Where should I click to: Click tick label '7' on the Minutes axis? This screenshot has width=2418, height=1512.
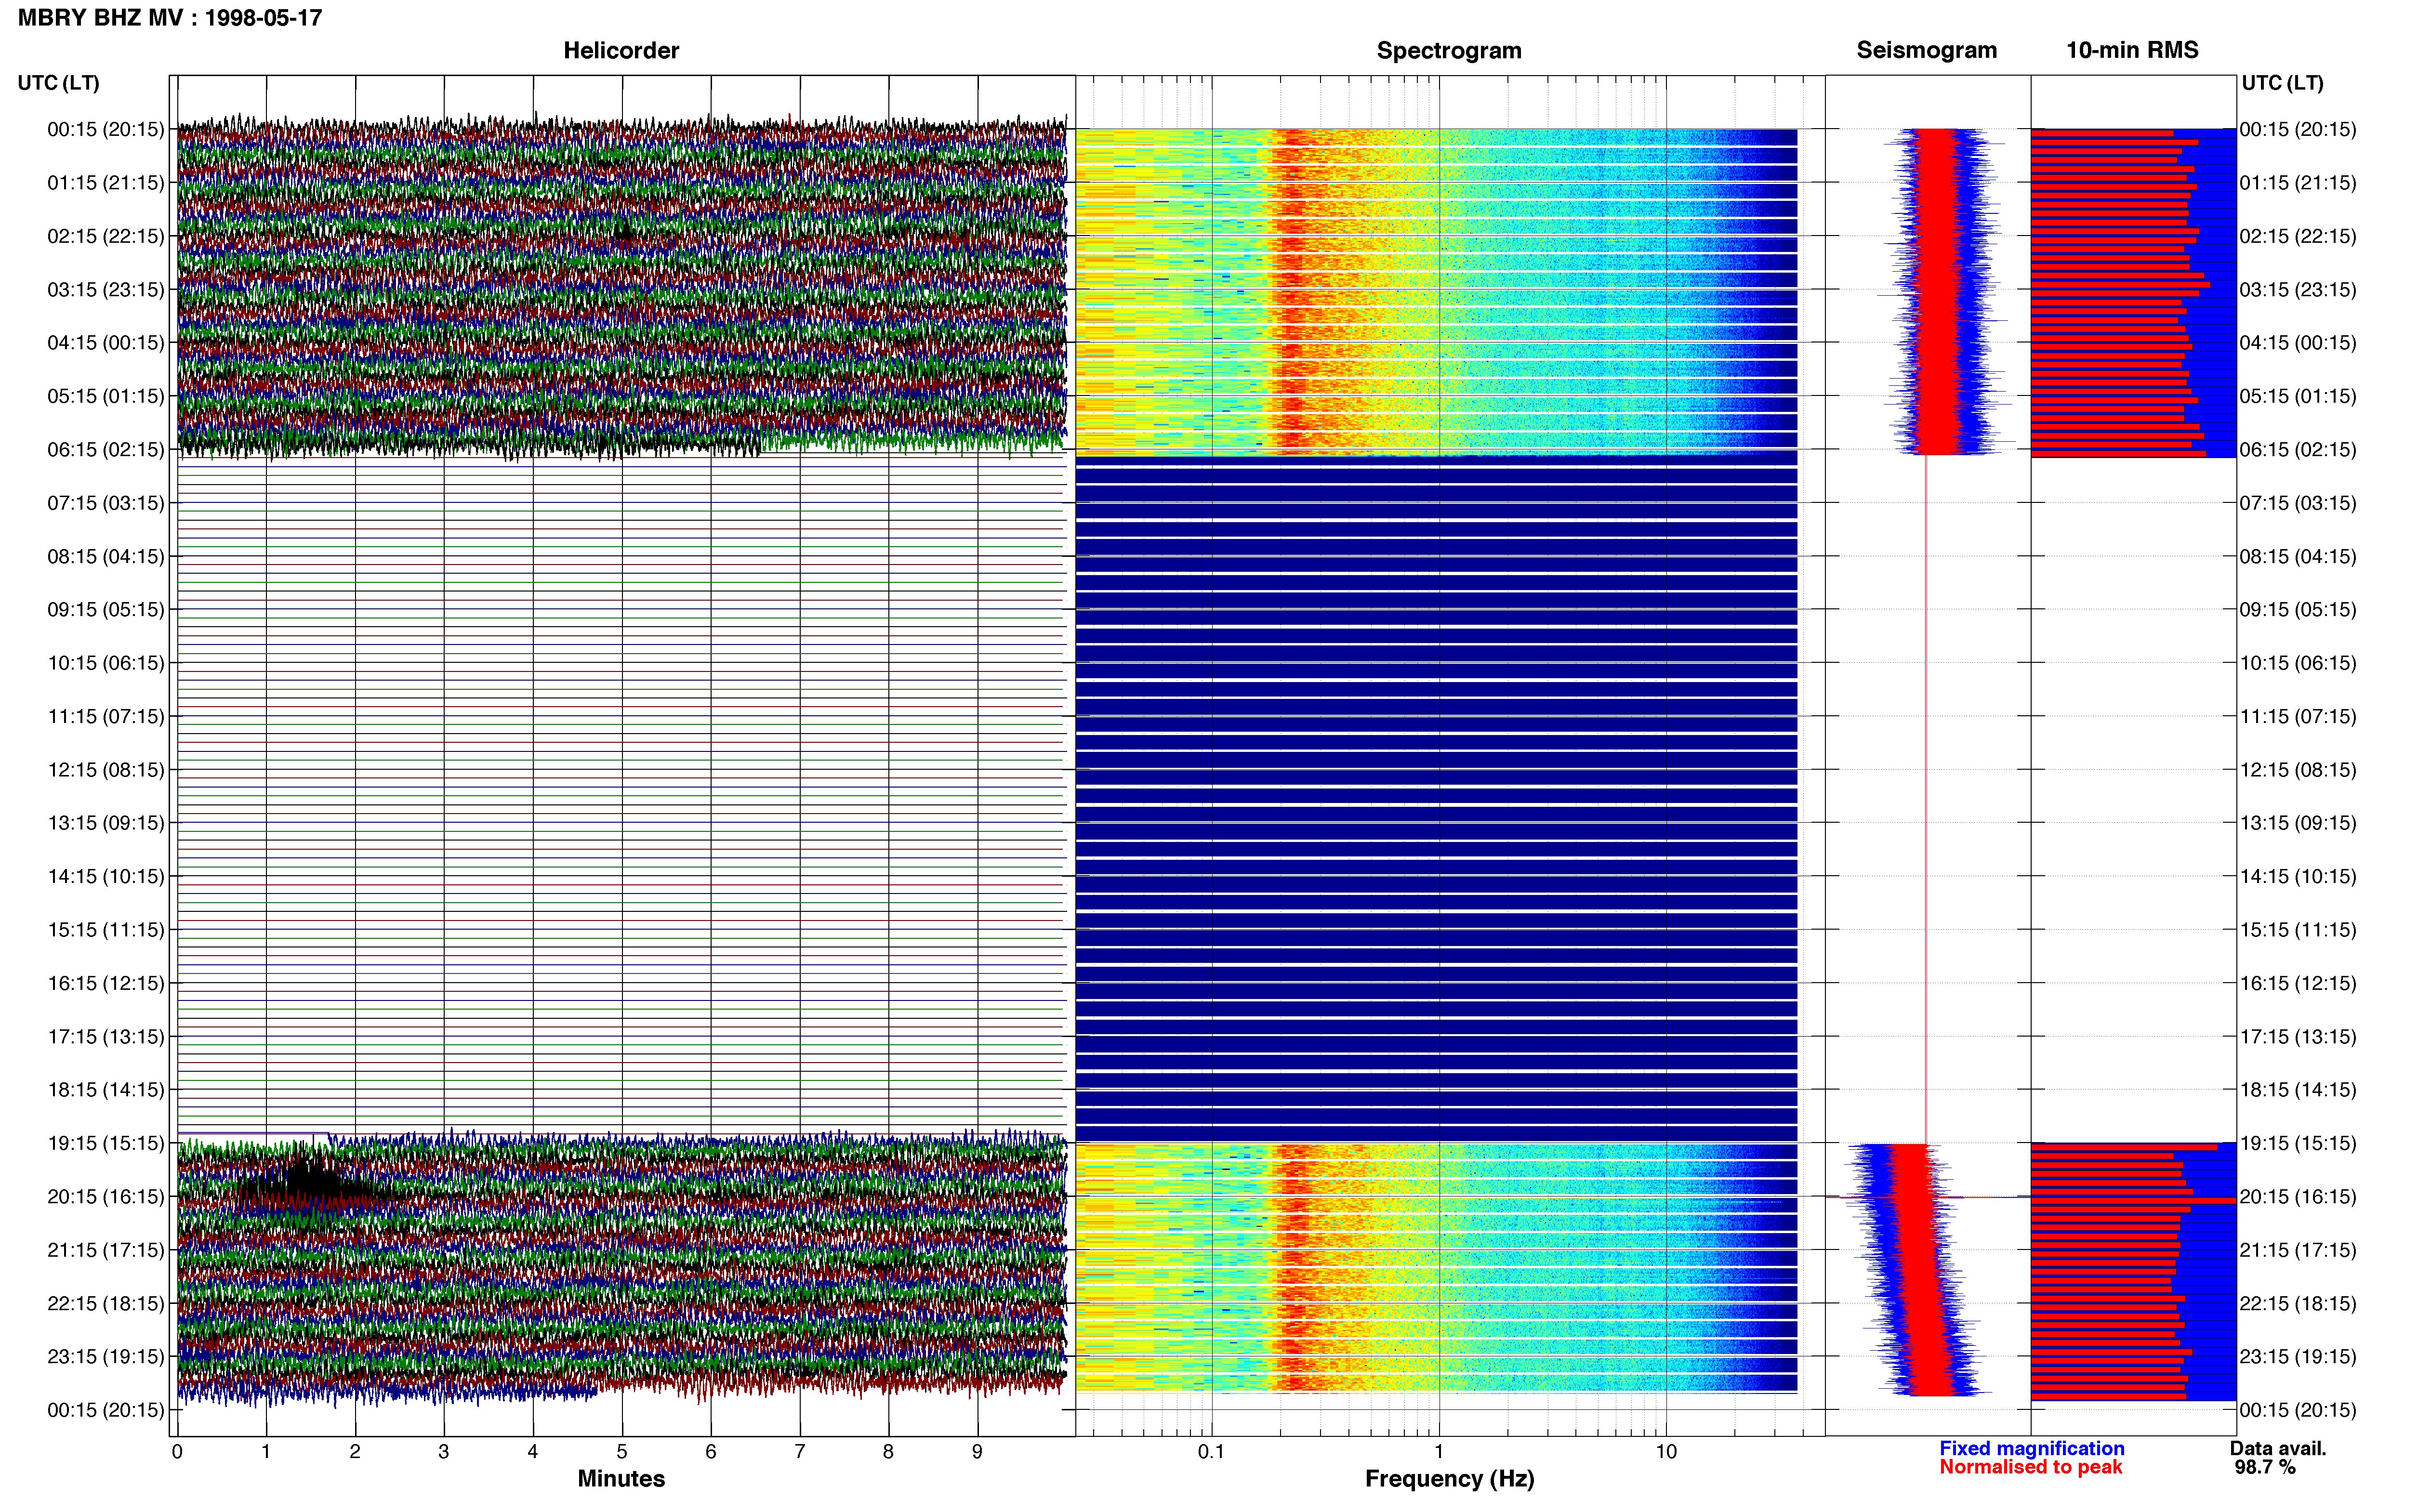pos(800,1452)
